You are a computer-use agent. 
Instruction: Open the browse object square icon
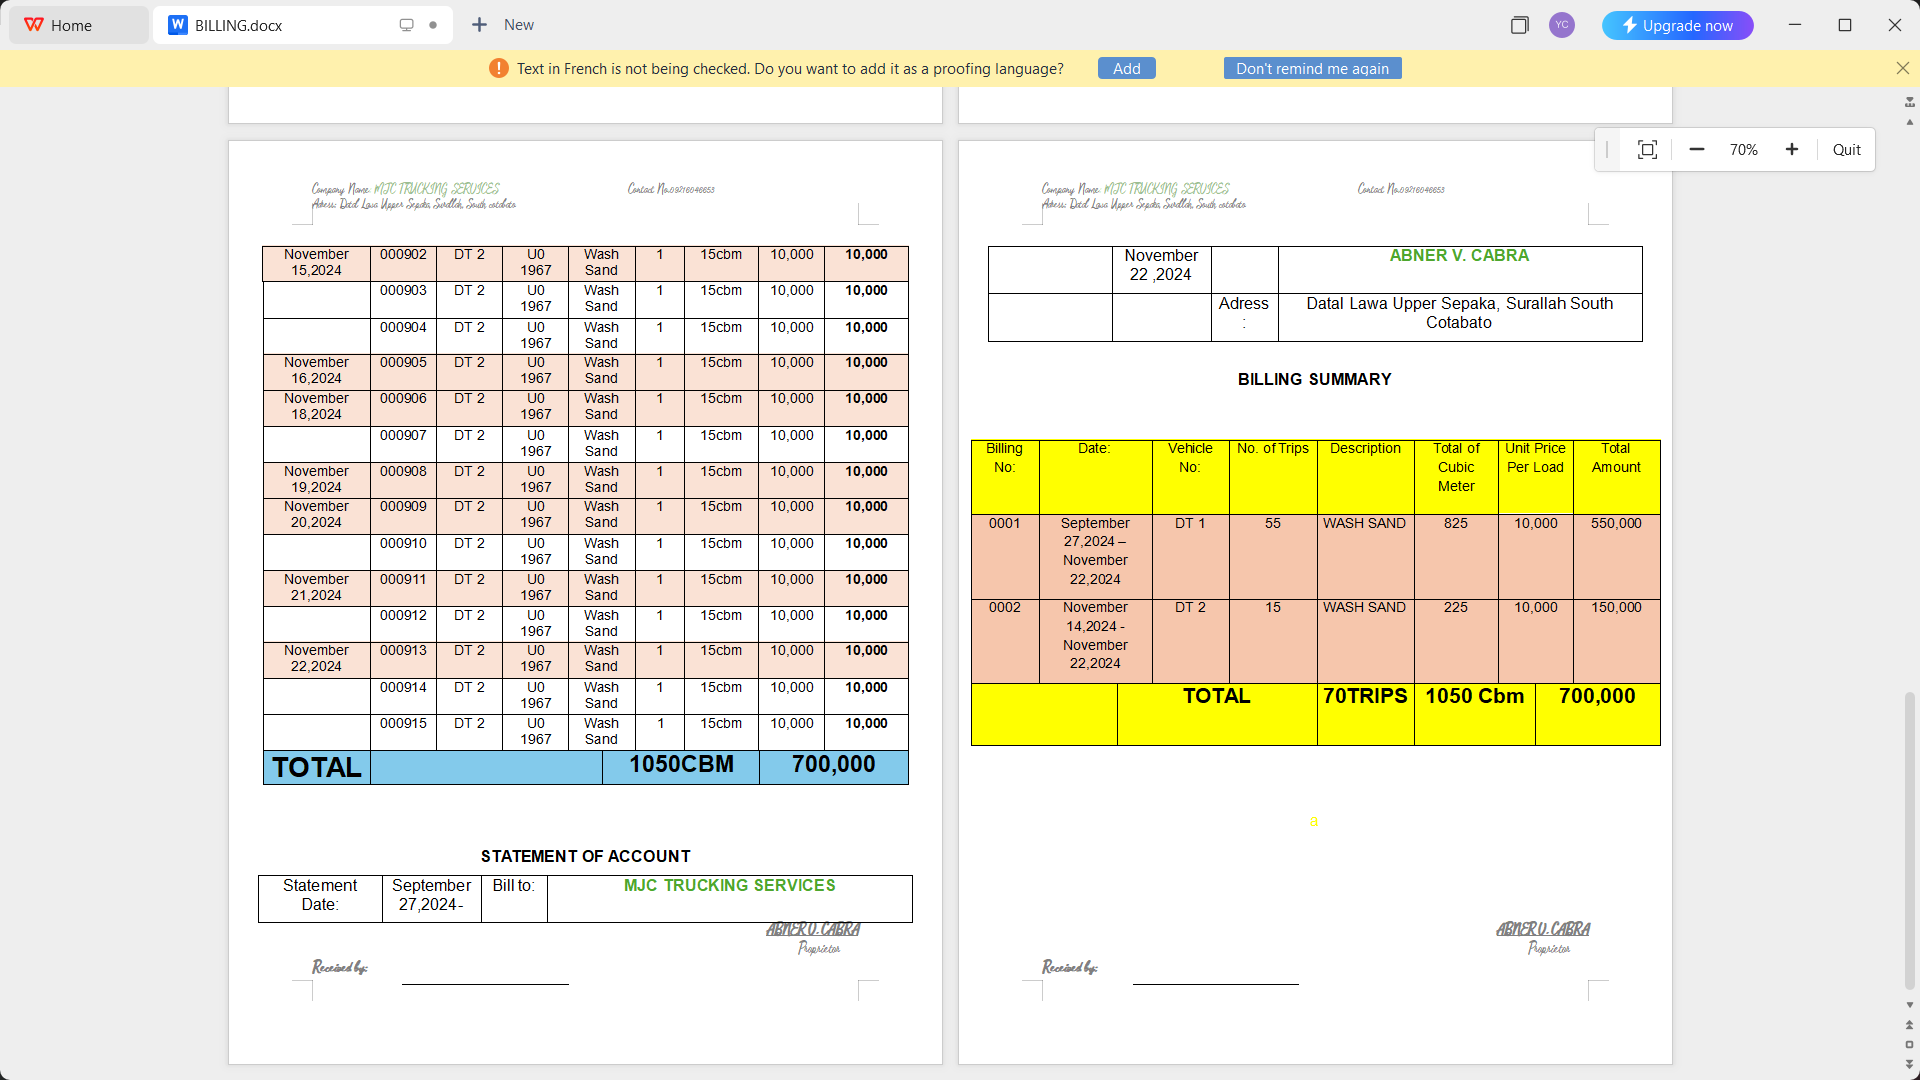1909,1045
